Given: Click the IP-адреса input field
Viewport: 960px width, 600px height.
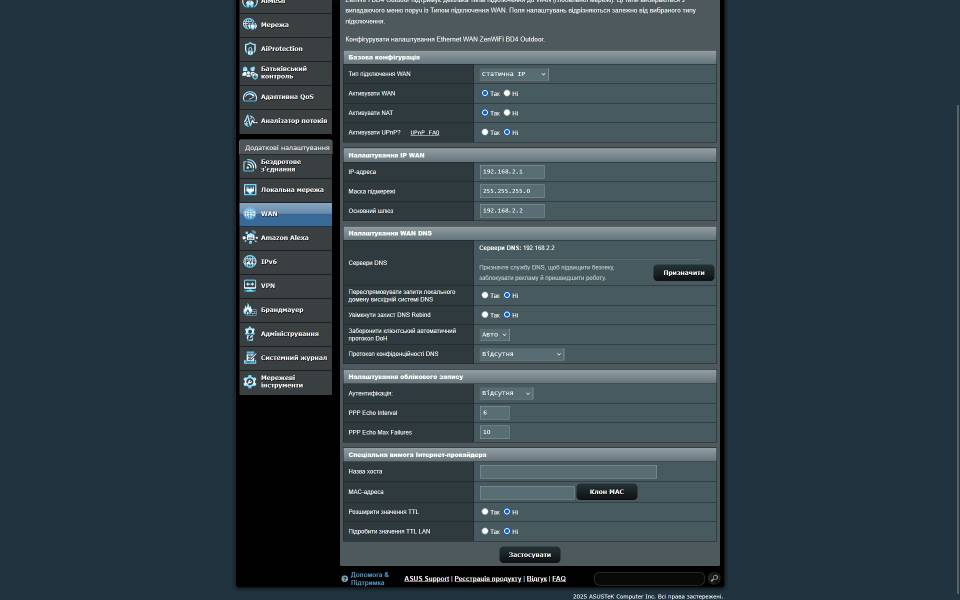Looking at the screenshot, I should coord(512,172).
